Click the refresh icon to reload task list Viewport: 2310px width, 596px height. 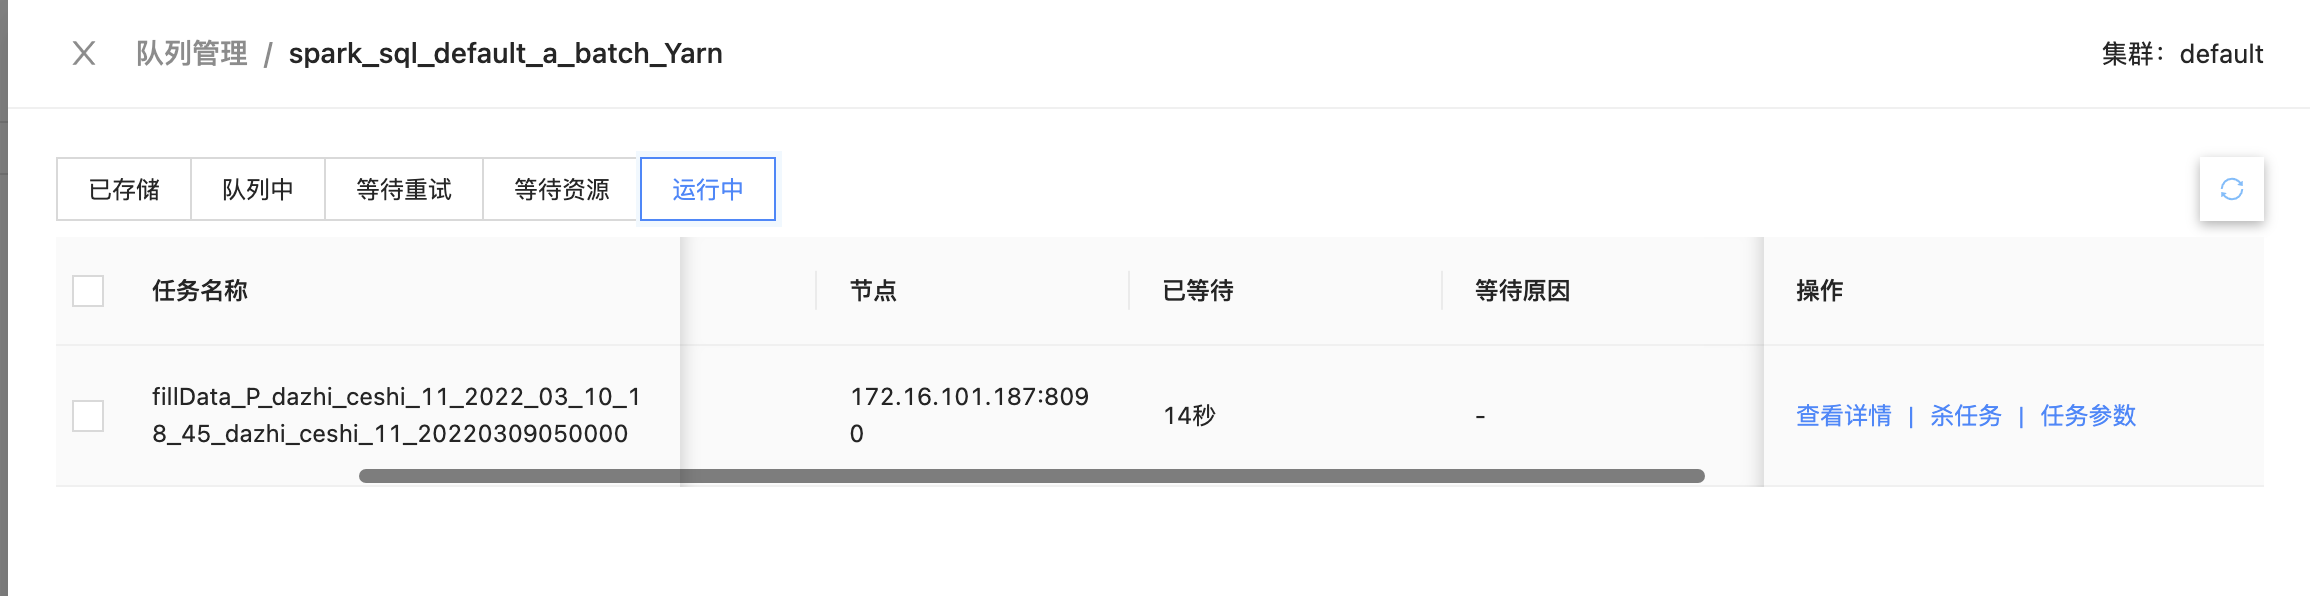[x=2233, y=188]
